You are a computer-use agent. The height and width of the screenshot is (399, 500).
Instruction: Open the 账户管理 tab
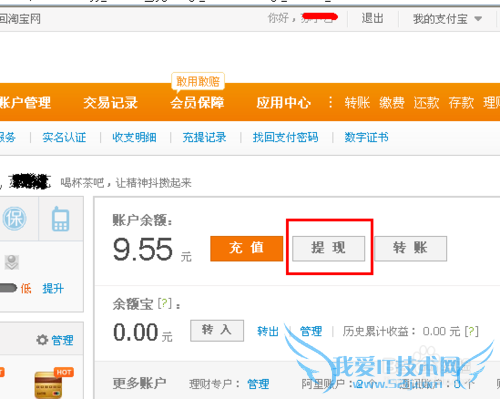pyautogui.click(x=25, y=102)
